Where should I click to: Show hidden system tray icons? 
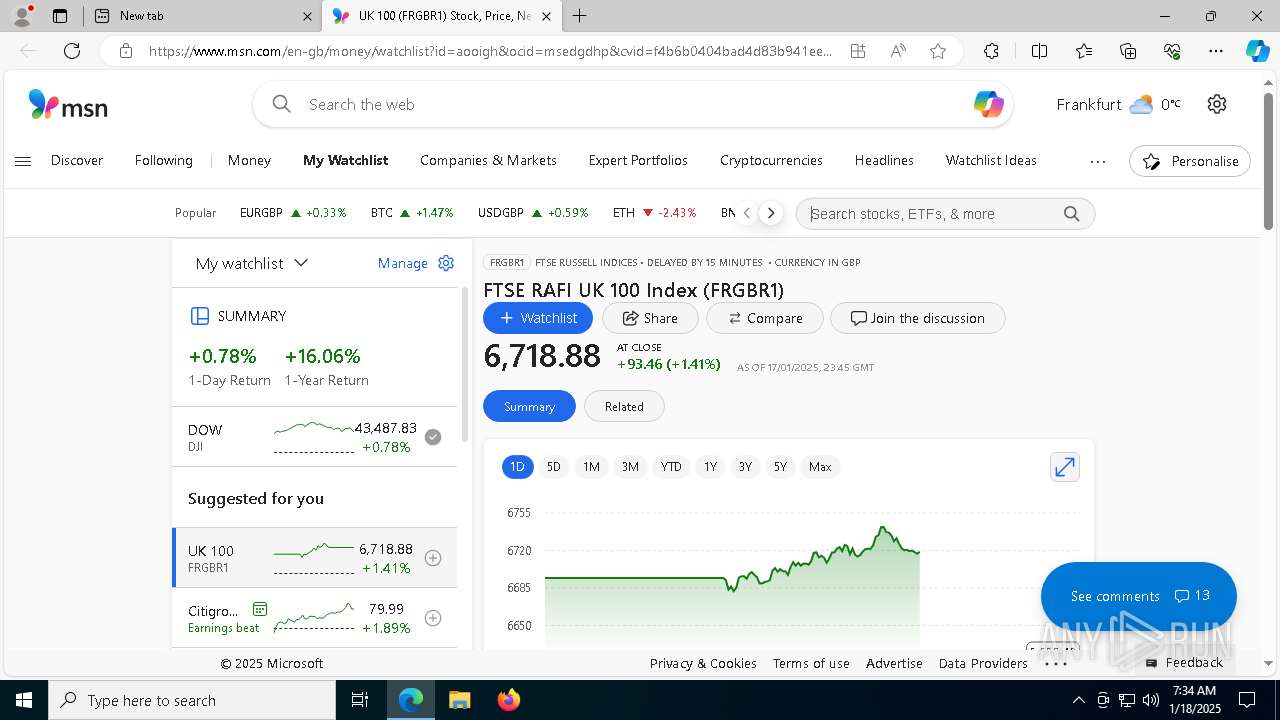tap(1078, 700)
